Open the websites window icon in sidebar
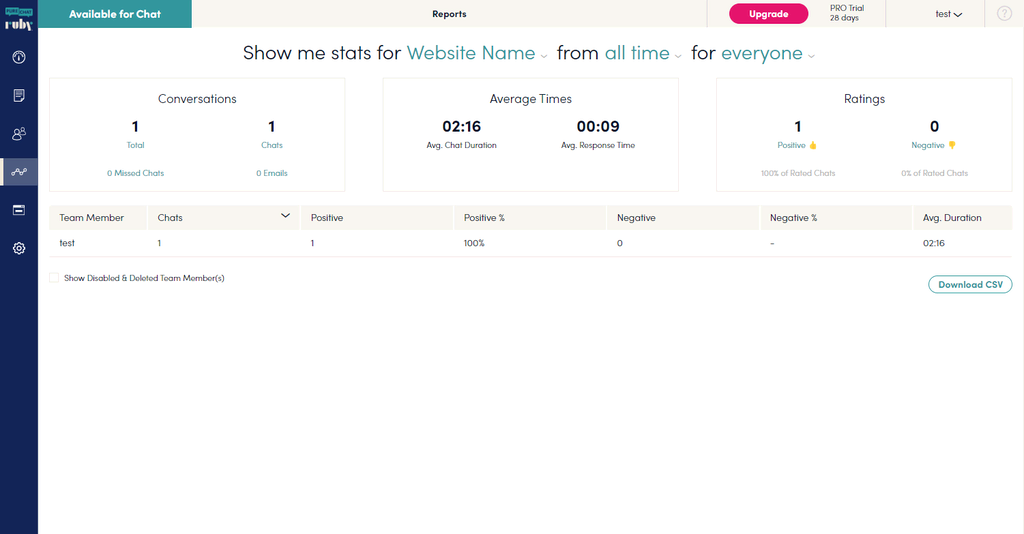Viewport: 1024px width, 534px height. click(19, 210)
